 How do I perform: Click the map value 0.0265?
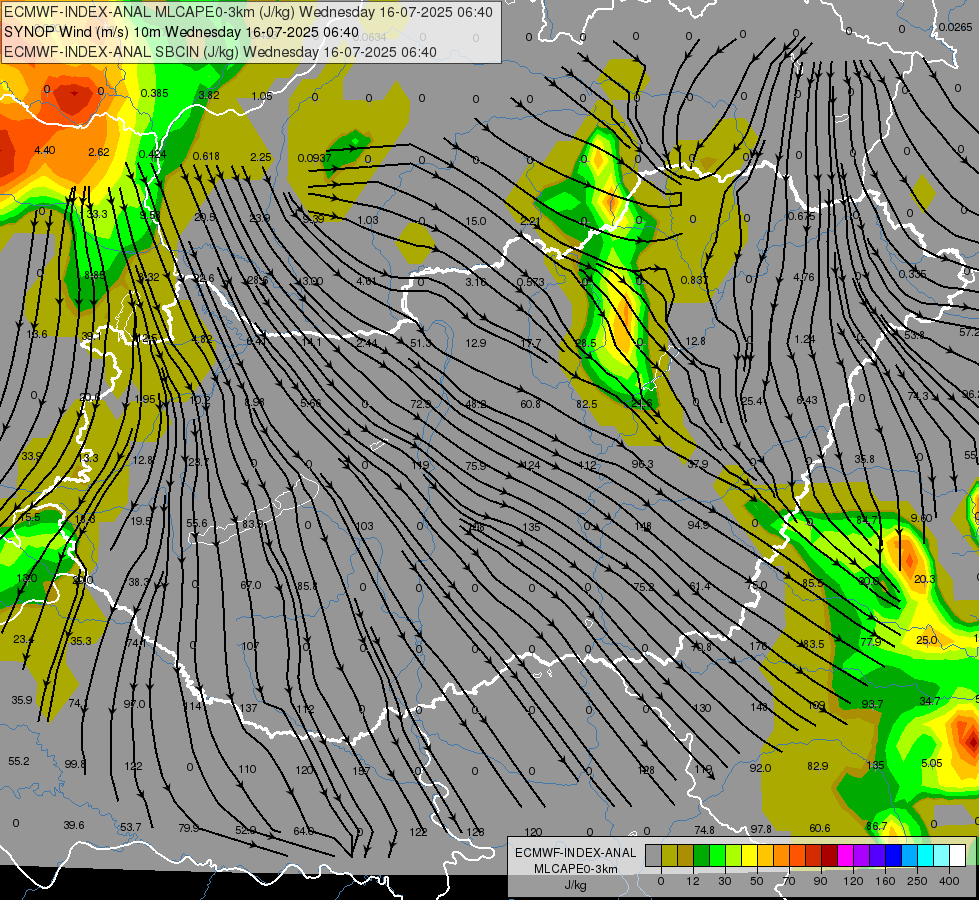[955, 27]
